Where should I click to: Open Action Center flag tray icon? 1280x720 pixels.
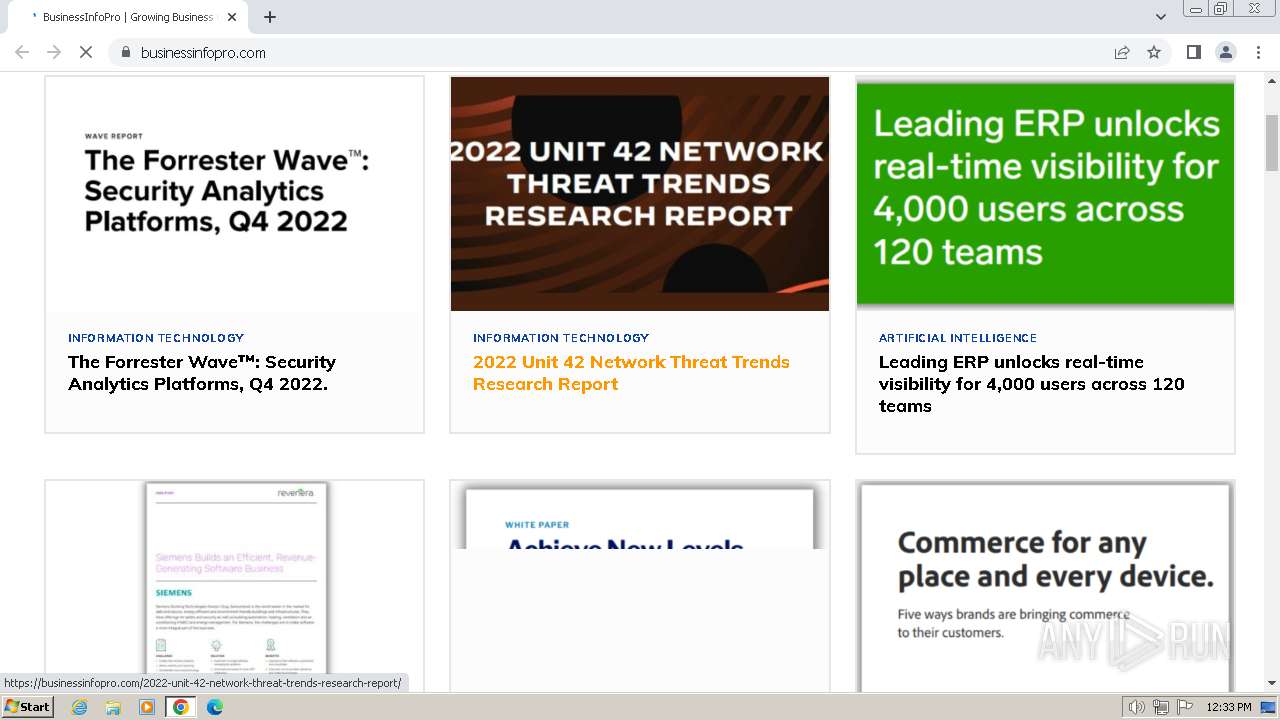click(1185, 707)
